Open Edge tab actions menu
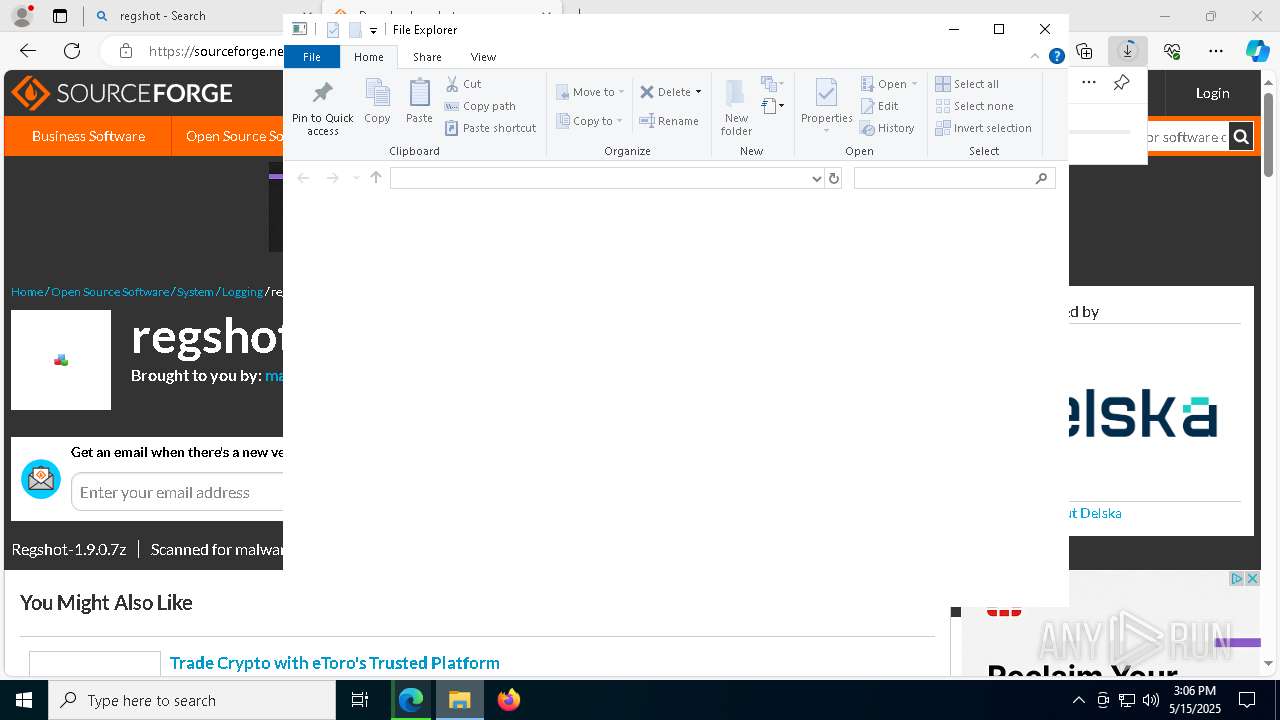The width and height of the screenshot is (1280, 720). [x=60, y=16]
